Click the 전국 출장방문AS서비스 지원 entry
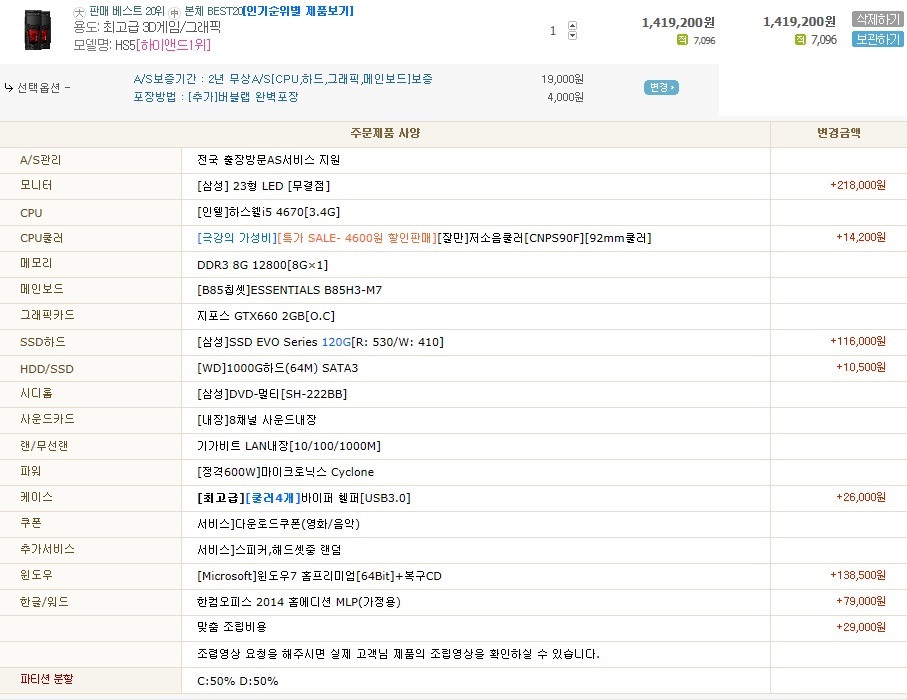The height and width of the screenshot is (700, 907). pos(268,160)
